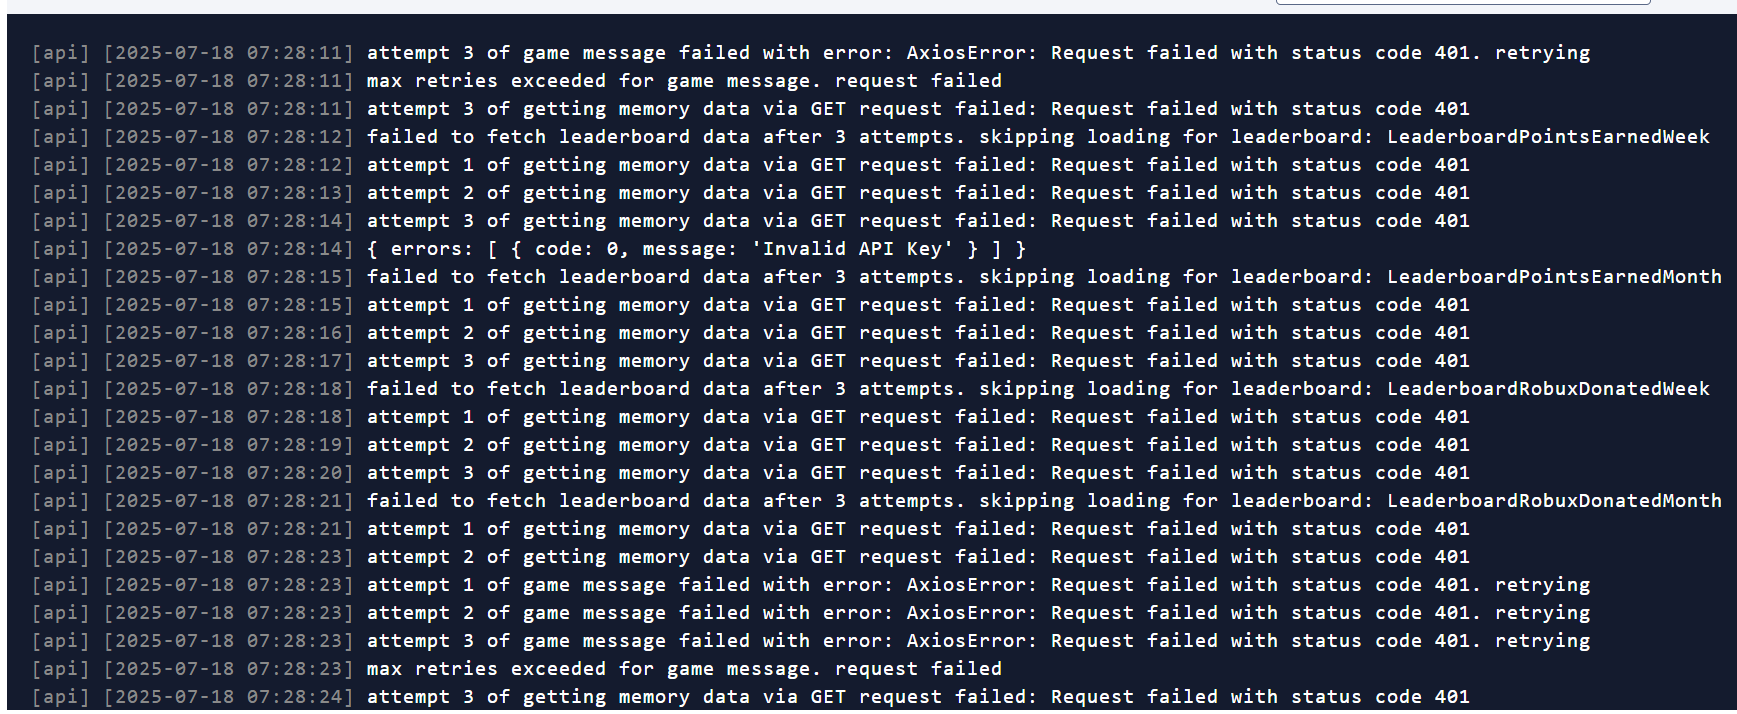
Task: Click the 07:28:23 'attempt 2 of getting memory' message
Action: 918,557
